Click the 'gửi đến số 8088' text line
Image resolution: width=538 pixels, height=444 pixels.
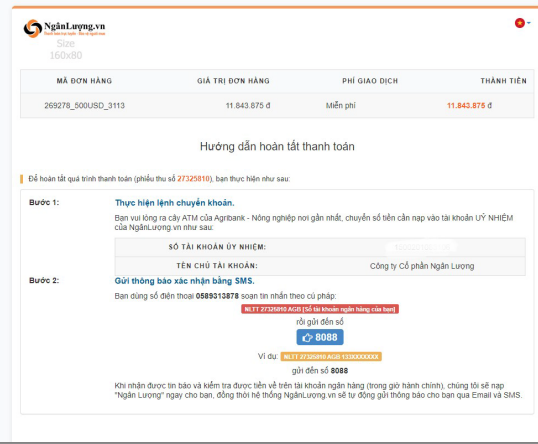[x=320, y=371]
